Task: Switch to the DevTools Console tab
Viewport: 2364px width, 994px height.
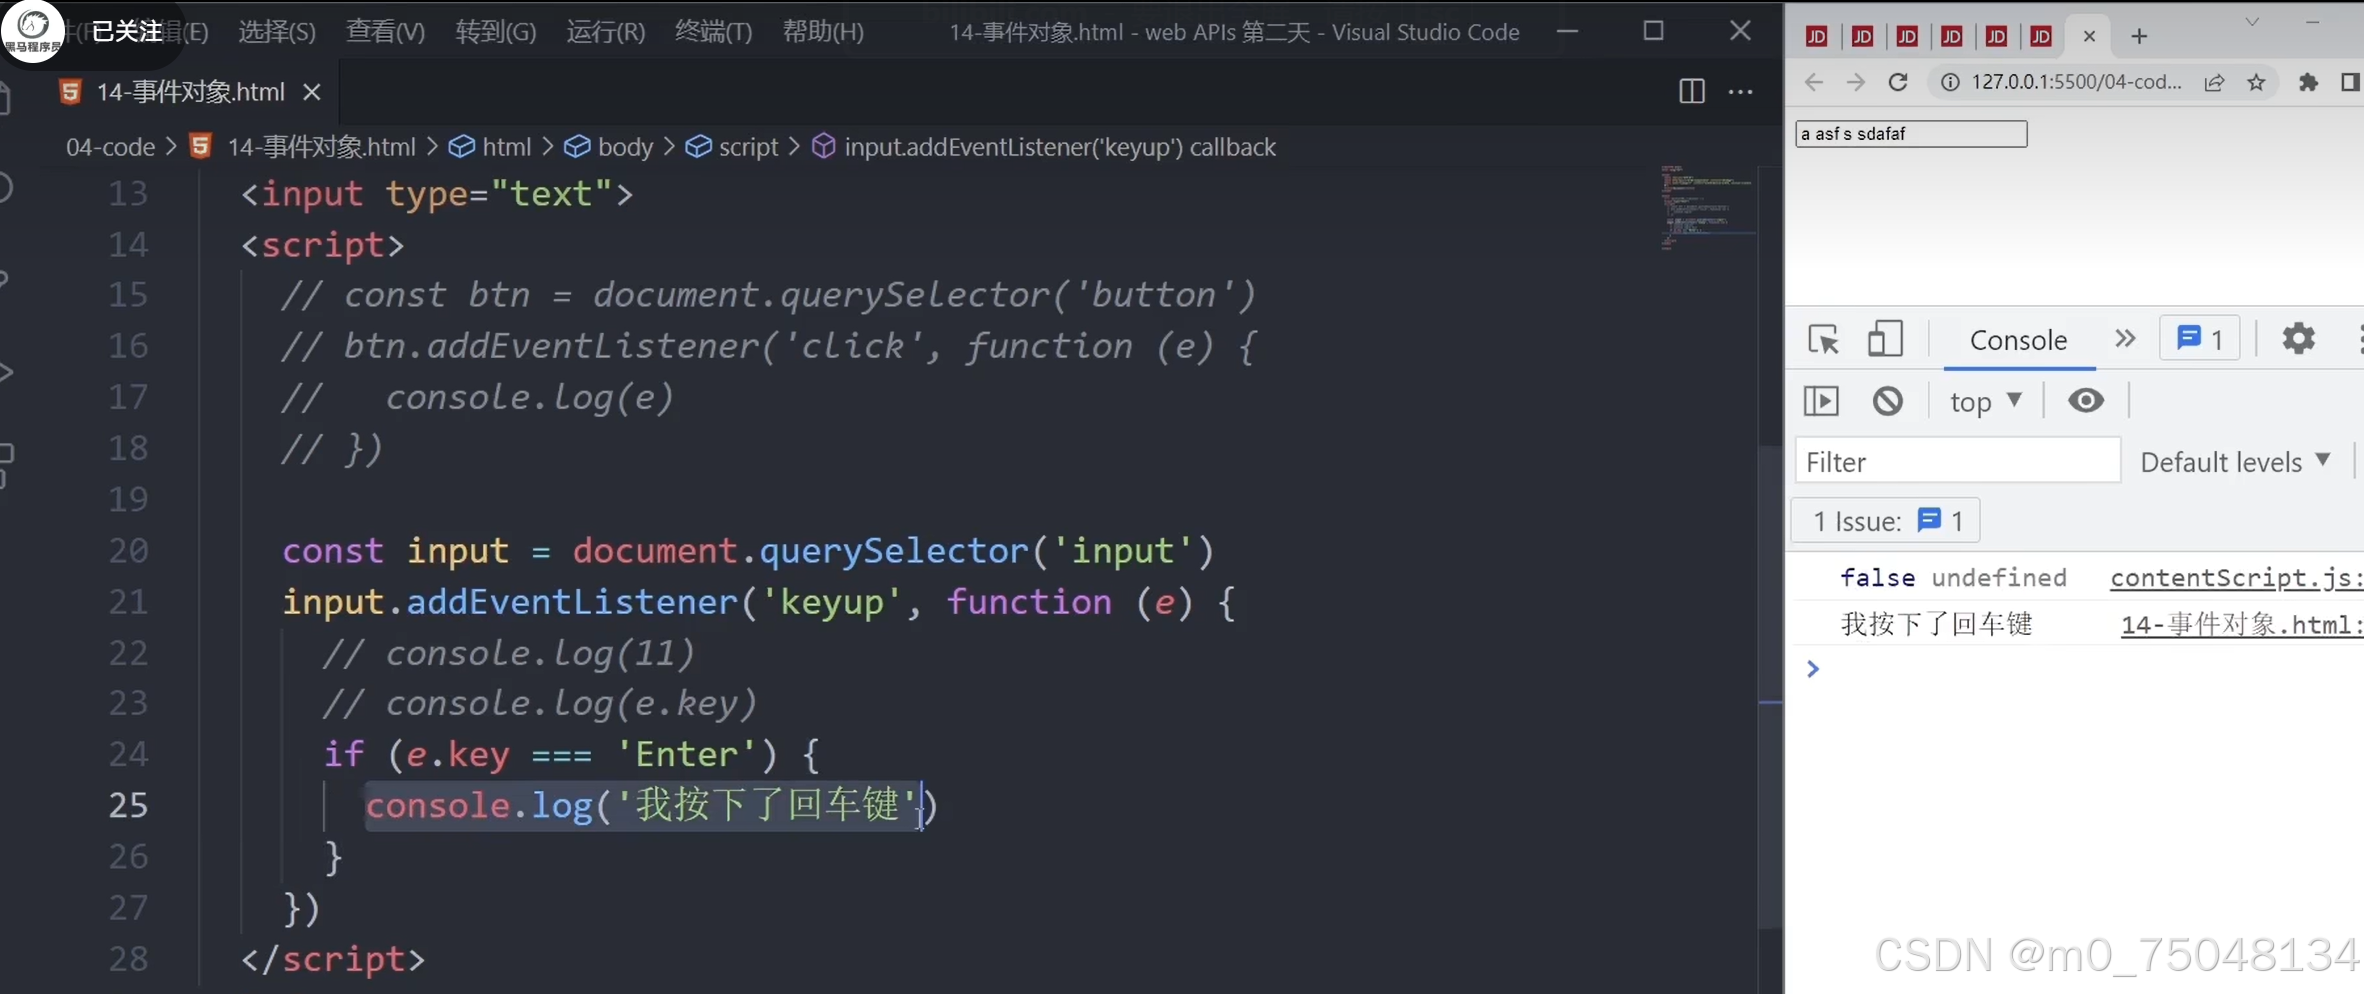Action: point(2018,340)
